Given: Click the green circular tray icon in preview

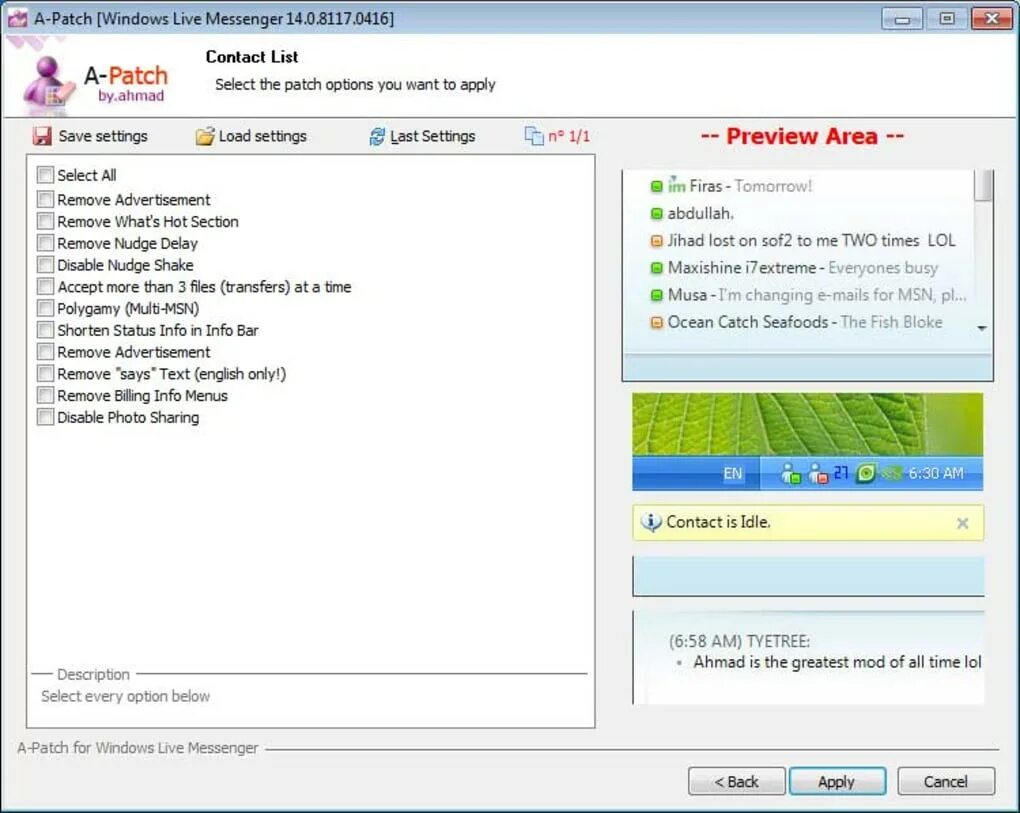Looking at the screenshot, I should [865, 473].
